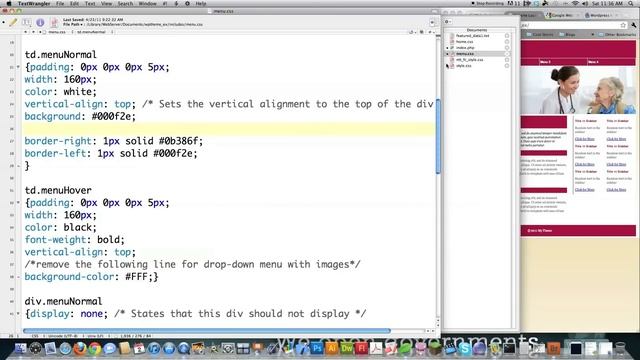
Task: Click the document icon beside Last Saved
Action: (x=54, y=22)
